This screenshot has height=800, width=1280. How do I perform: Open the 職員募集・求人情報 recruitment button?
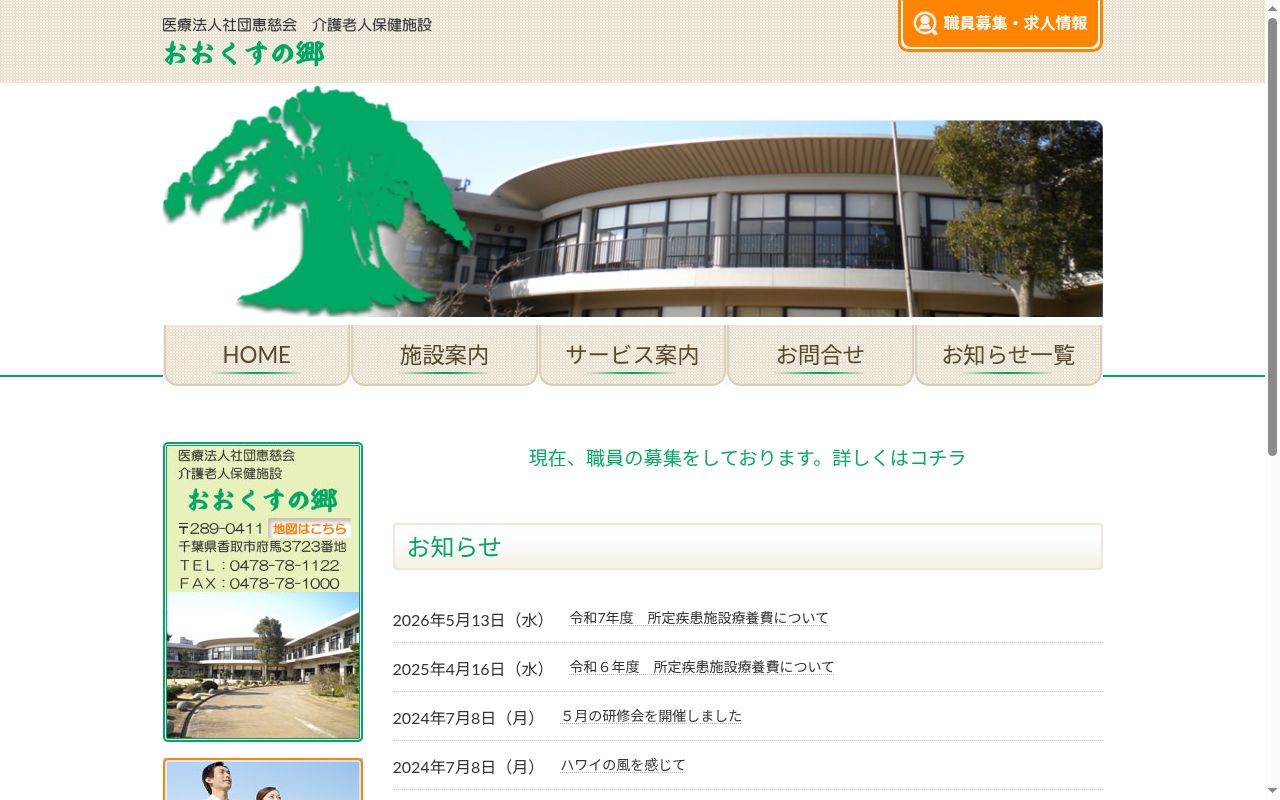pyautogui.click(x=1000, y=24)
